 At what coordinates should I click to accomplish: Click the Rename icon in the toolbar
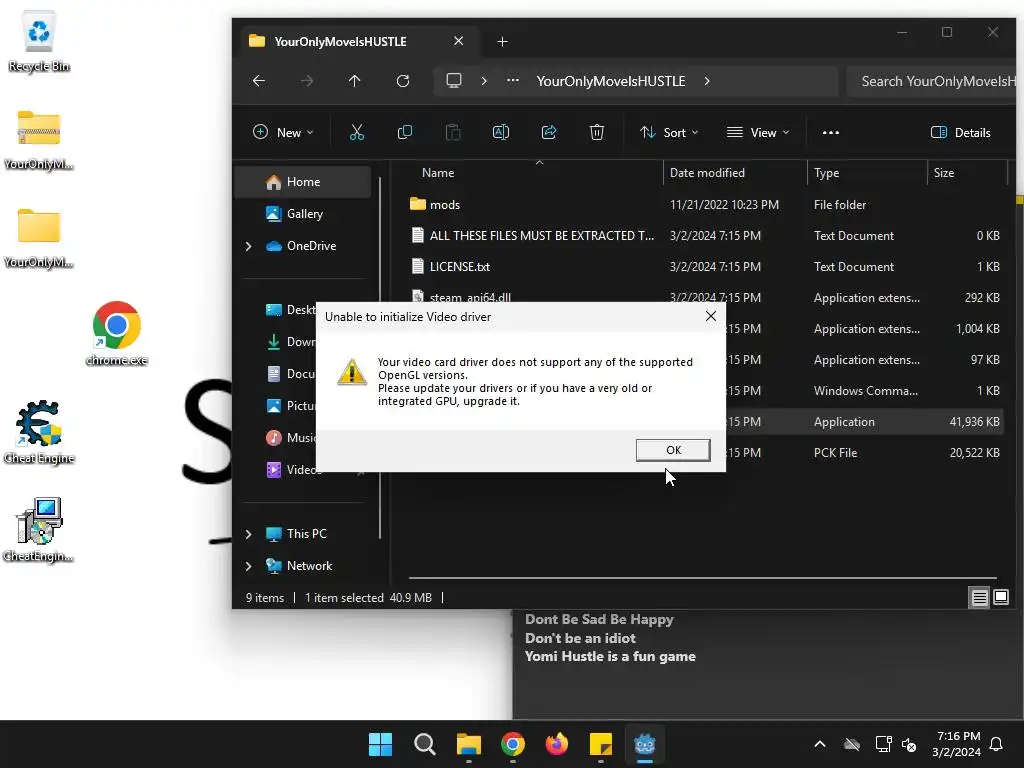(x=501, y=133)
